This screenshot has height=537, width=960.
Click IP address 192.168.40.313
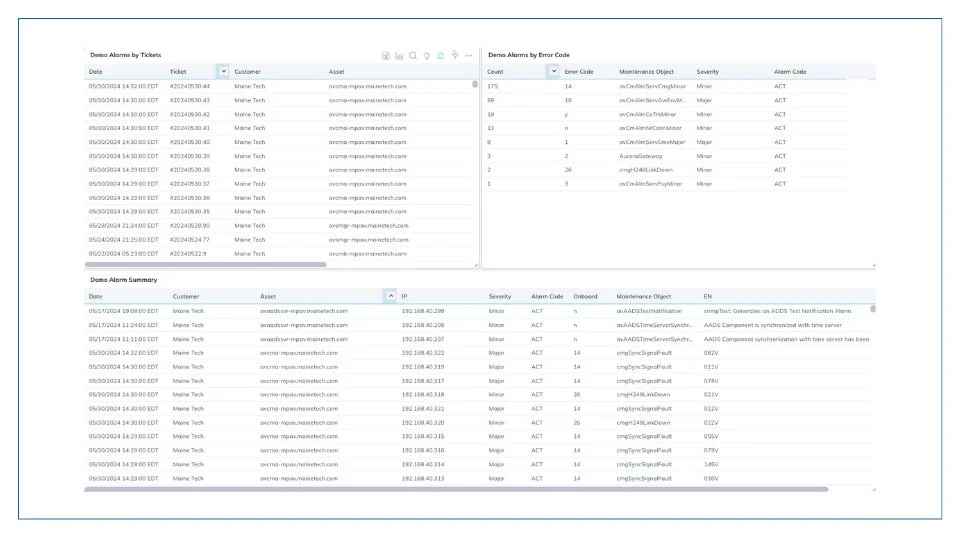(422, 479)
